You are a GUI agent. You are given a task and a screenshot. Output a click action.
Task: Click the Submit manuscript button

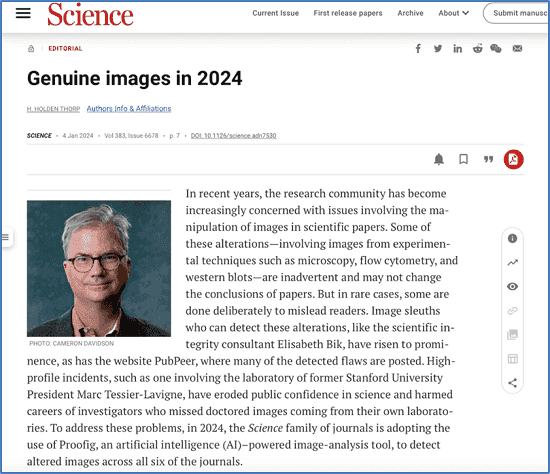point(517,13)
